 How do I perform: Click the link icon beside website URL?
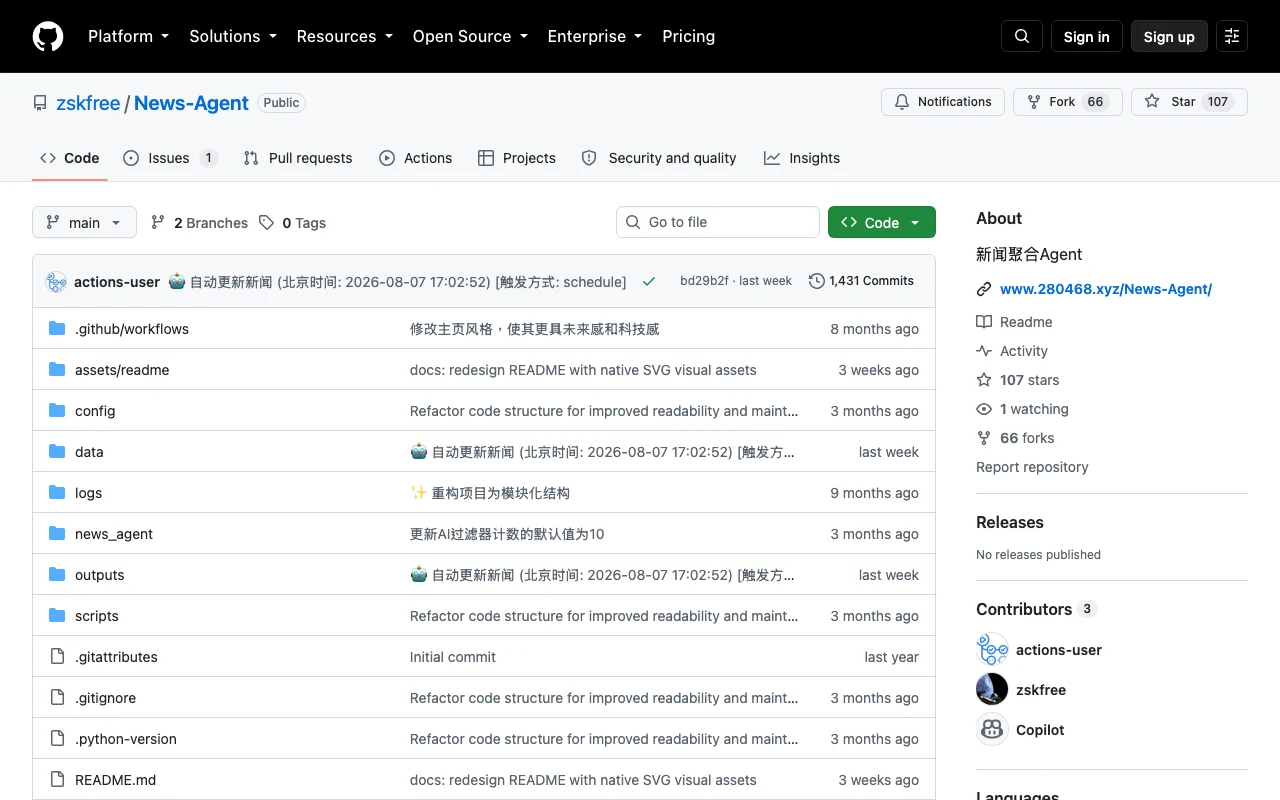(984, 289)
